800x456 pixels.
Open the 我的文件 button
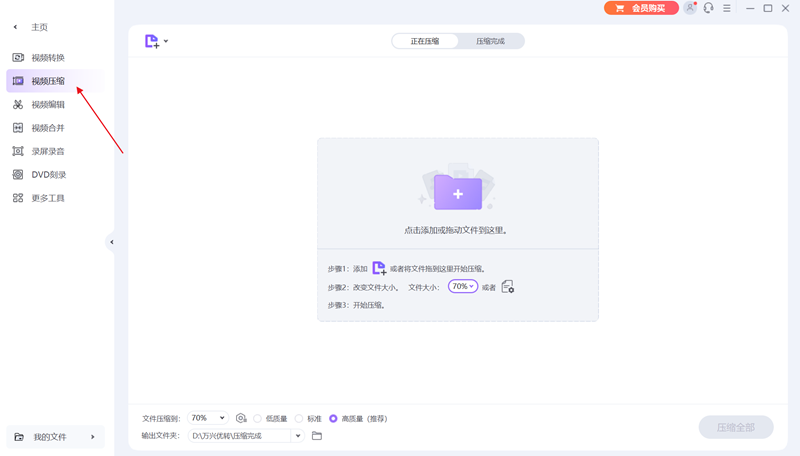[x=55, y=437]
